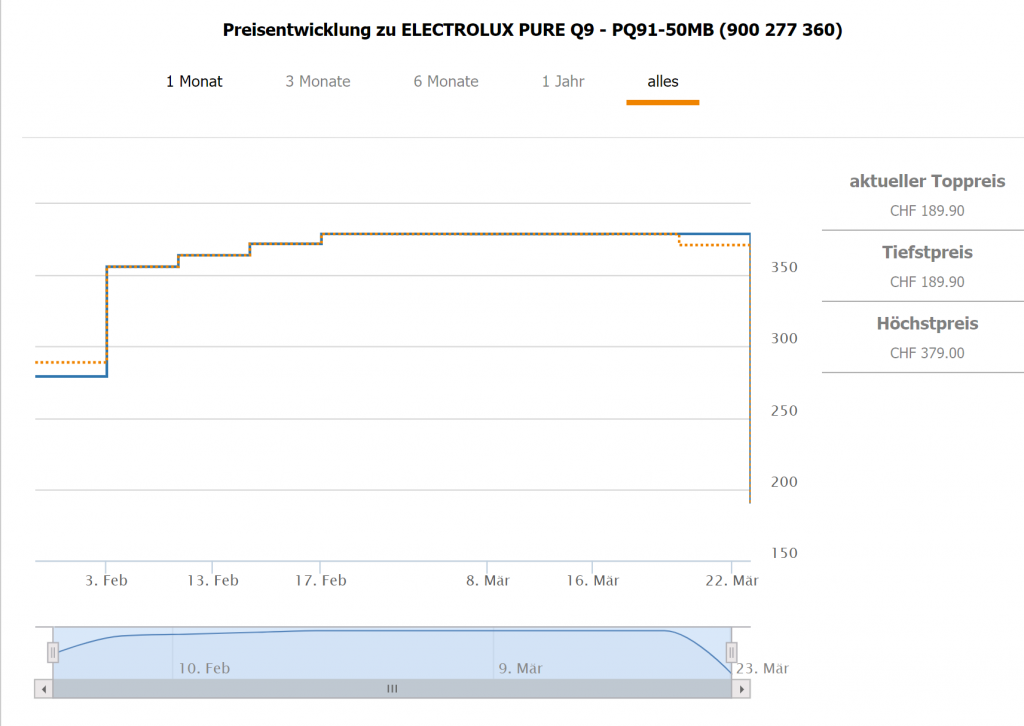Select the 1 Monat time range
This screenshot has width=1024, height=726.
tap(194, 82)
